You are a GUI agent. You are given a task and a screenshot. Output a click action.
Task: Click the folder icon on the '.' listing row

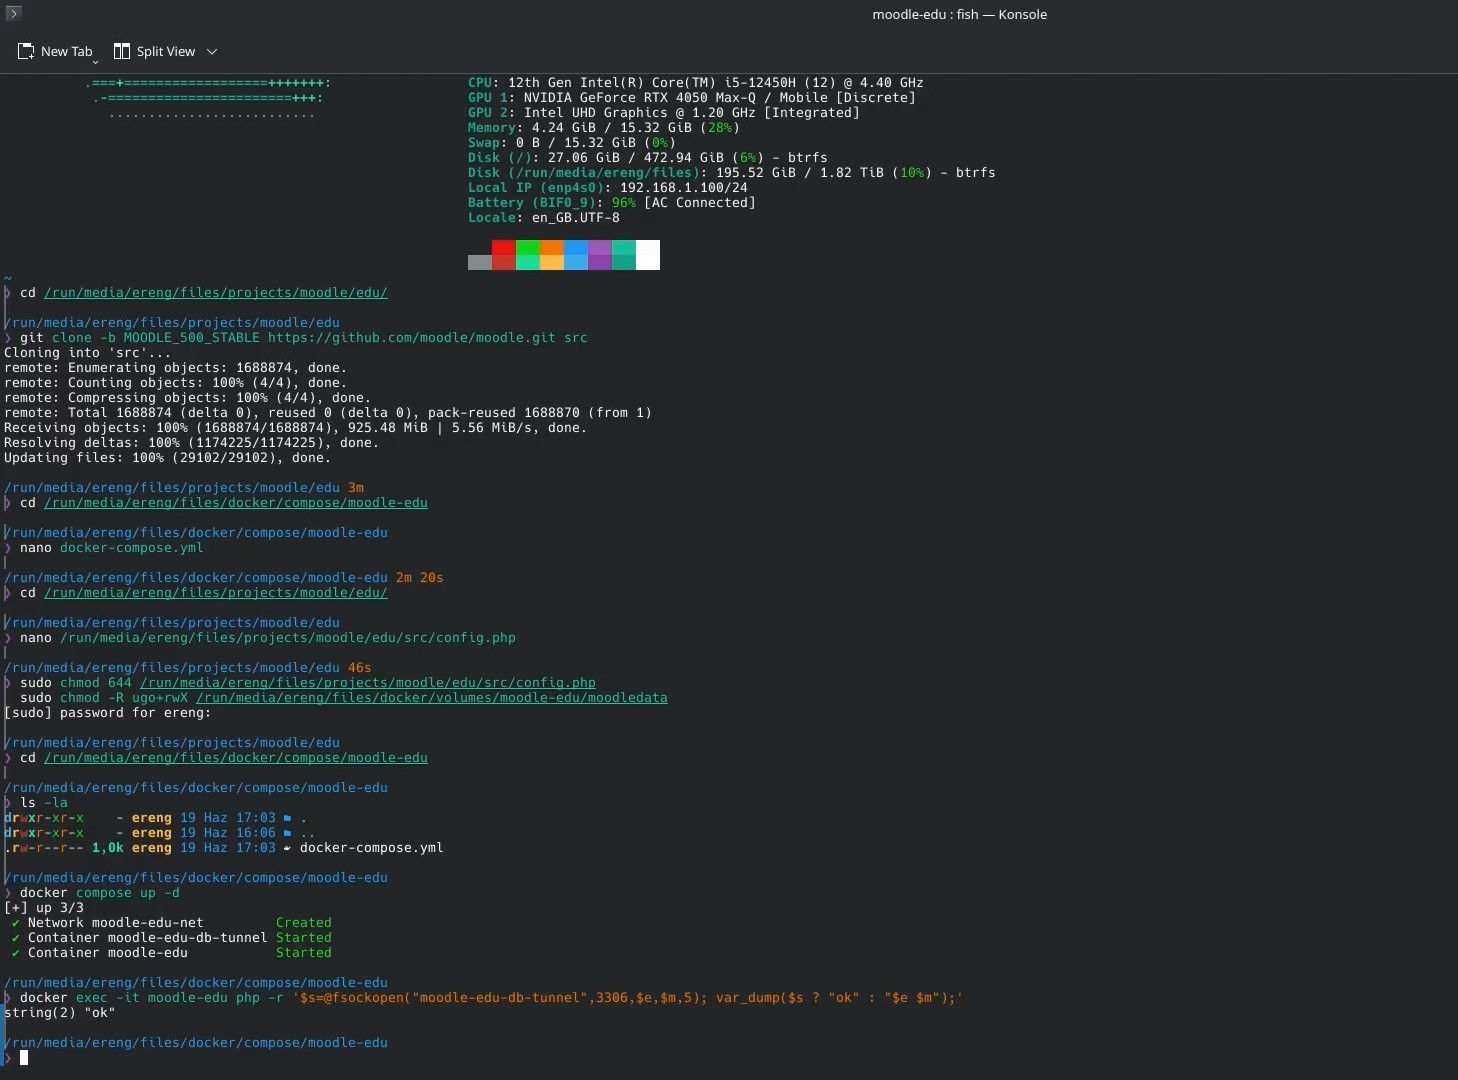point(288,818)
